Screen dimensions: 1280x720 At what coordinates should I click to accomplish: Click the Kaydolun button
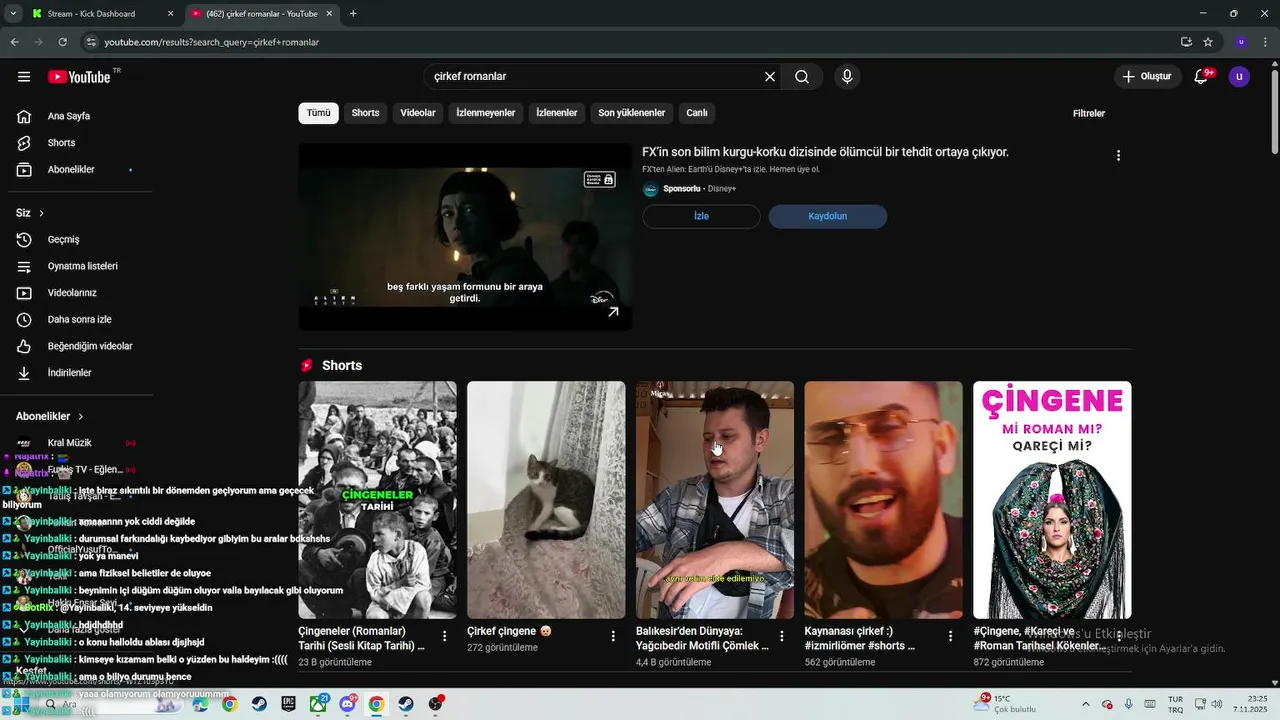pos(827,216)
